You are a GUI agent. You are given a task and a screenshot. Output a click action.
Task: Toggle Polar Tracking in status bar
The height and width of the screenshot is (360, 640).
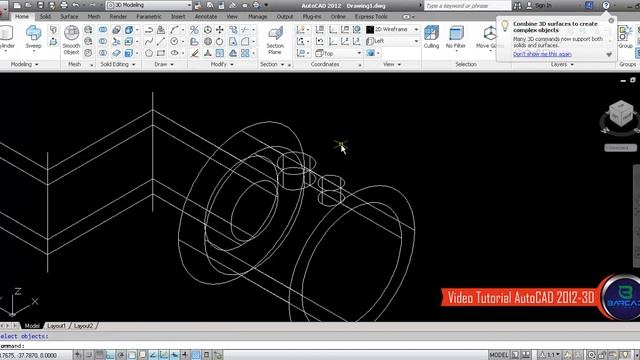[x=121, y=355]
